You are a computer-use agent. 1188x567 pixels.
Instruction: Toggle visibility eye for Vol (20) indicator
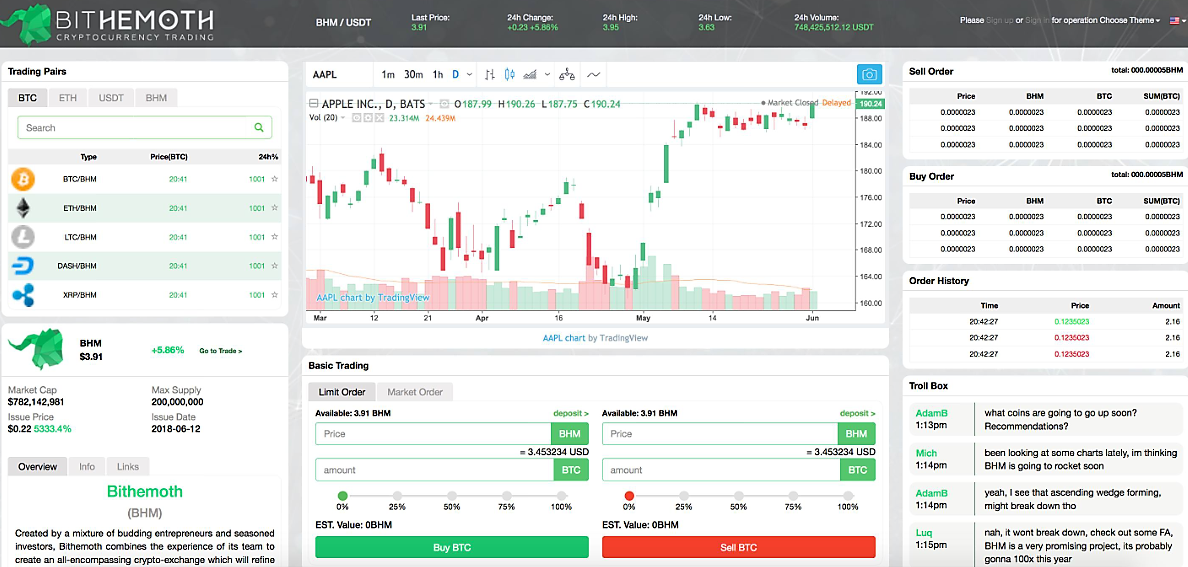click(356, 118)
